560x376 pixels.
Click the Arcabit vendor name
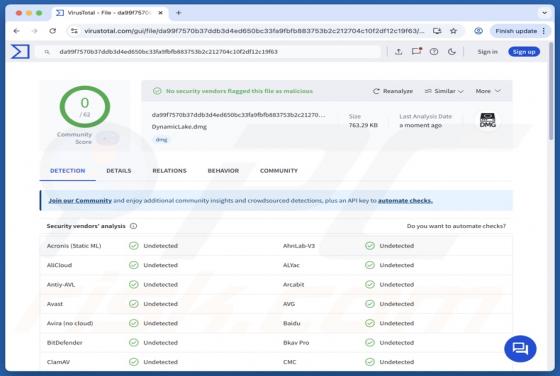293,285
